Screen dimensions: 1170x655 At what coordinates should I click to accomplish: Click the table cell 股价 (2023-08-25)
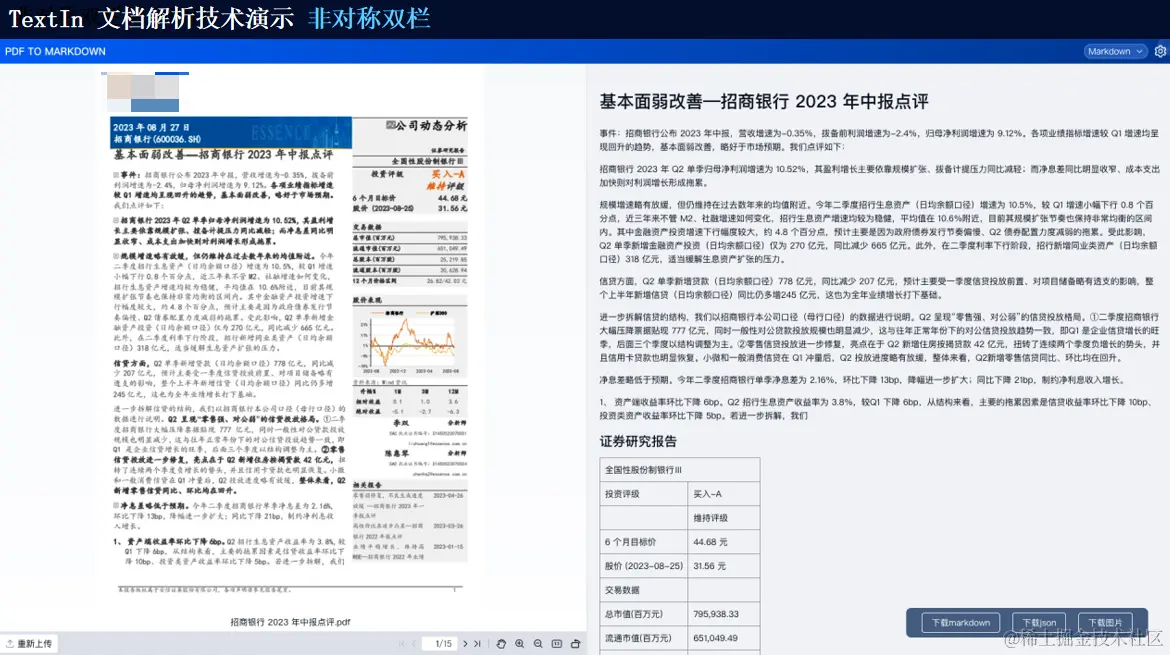[644, 565]
